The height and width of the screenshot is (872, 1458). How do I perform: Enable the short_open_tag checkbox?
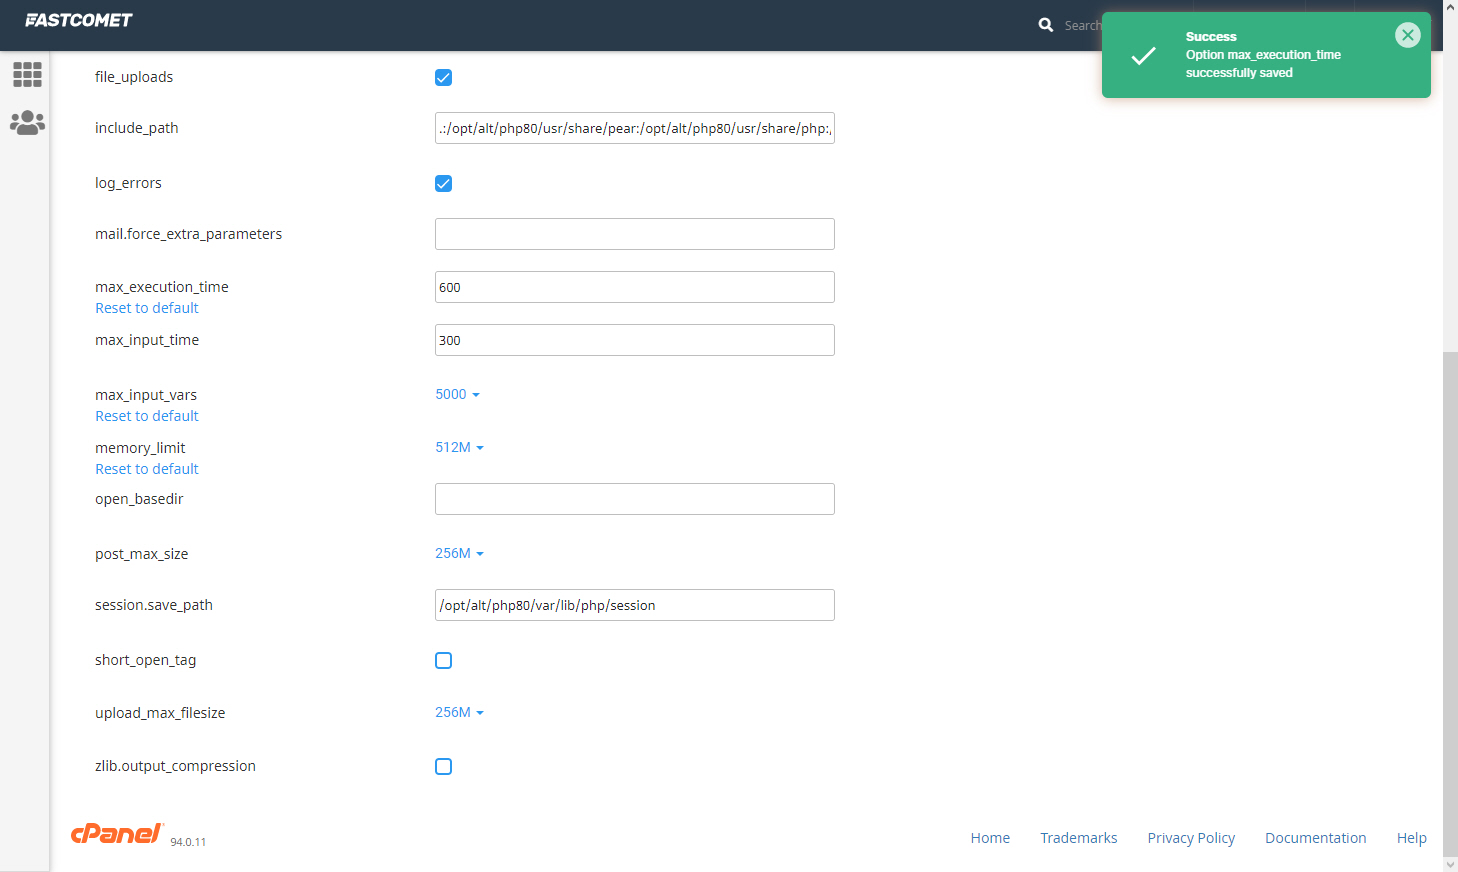click(444, 661)
